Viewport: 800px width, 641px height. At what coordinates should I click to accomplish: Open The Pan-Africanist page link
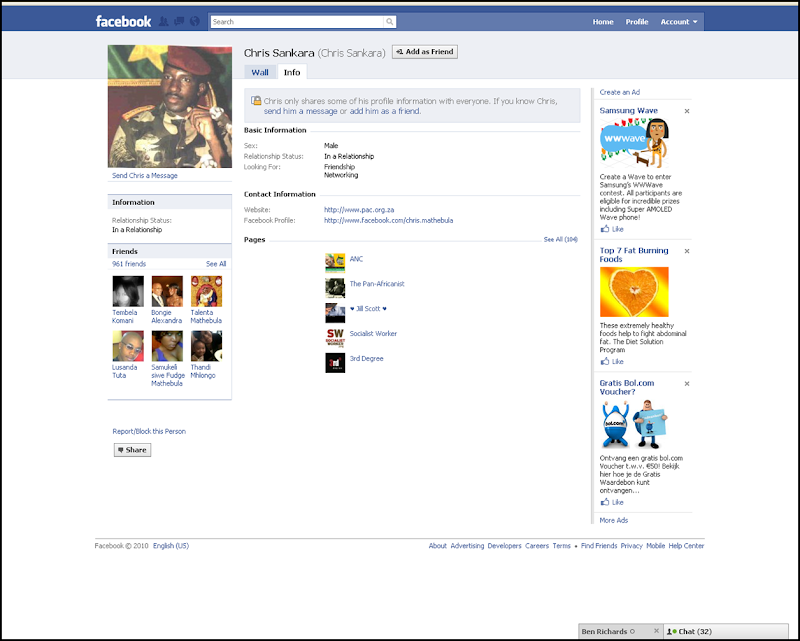(377, 284)
